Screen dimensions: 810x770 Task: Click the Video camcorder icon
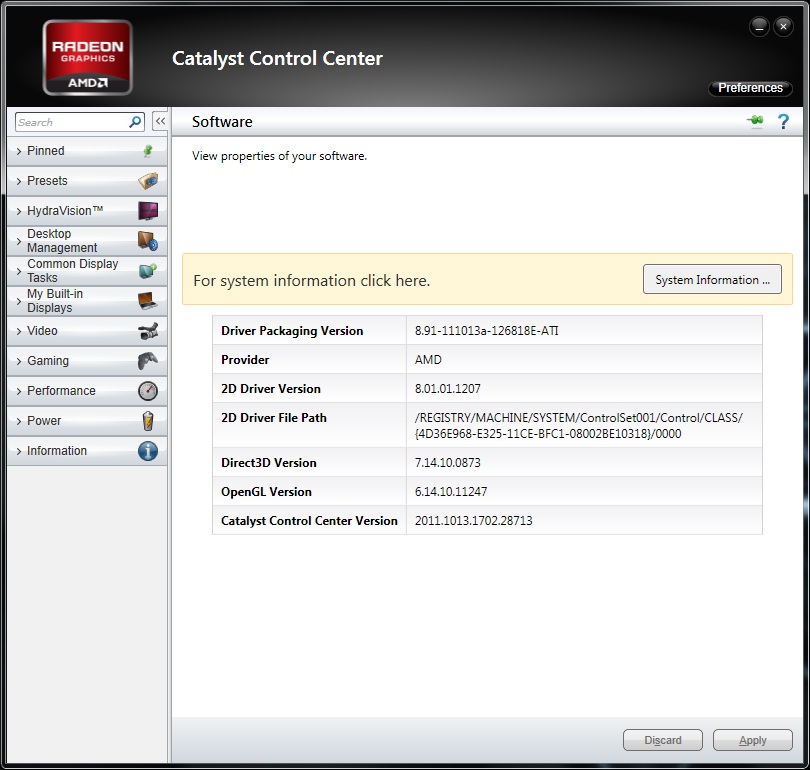[148, 331]
